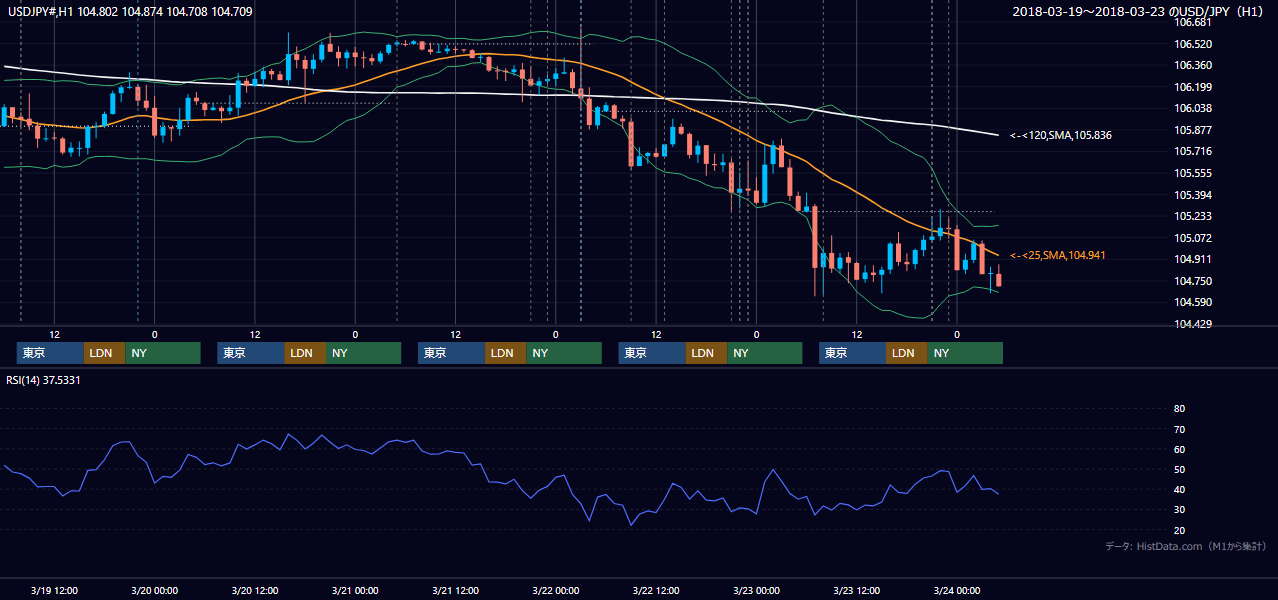Click the LDN session block for 3/19
Screen dimensions: 1278x600
[x=104, y=353]
